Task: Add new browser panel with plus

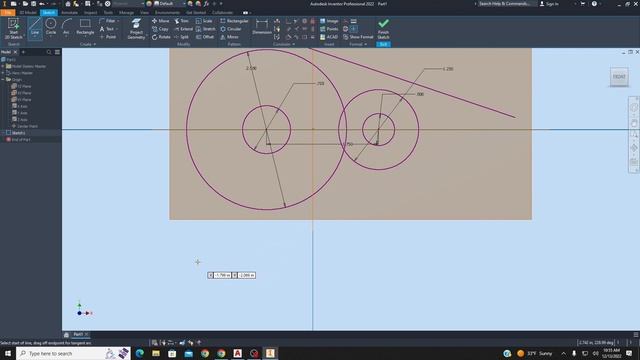Action: (x=23, y=52)
